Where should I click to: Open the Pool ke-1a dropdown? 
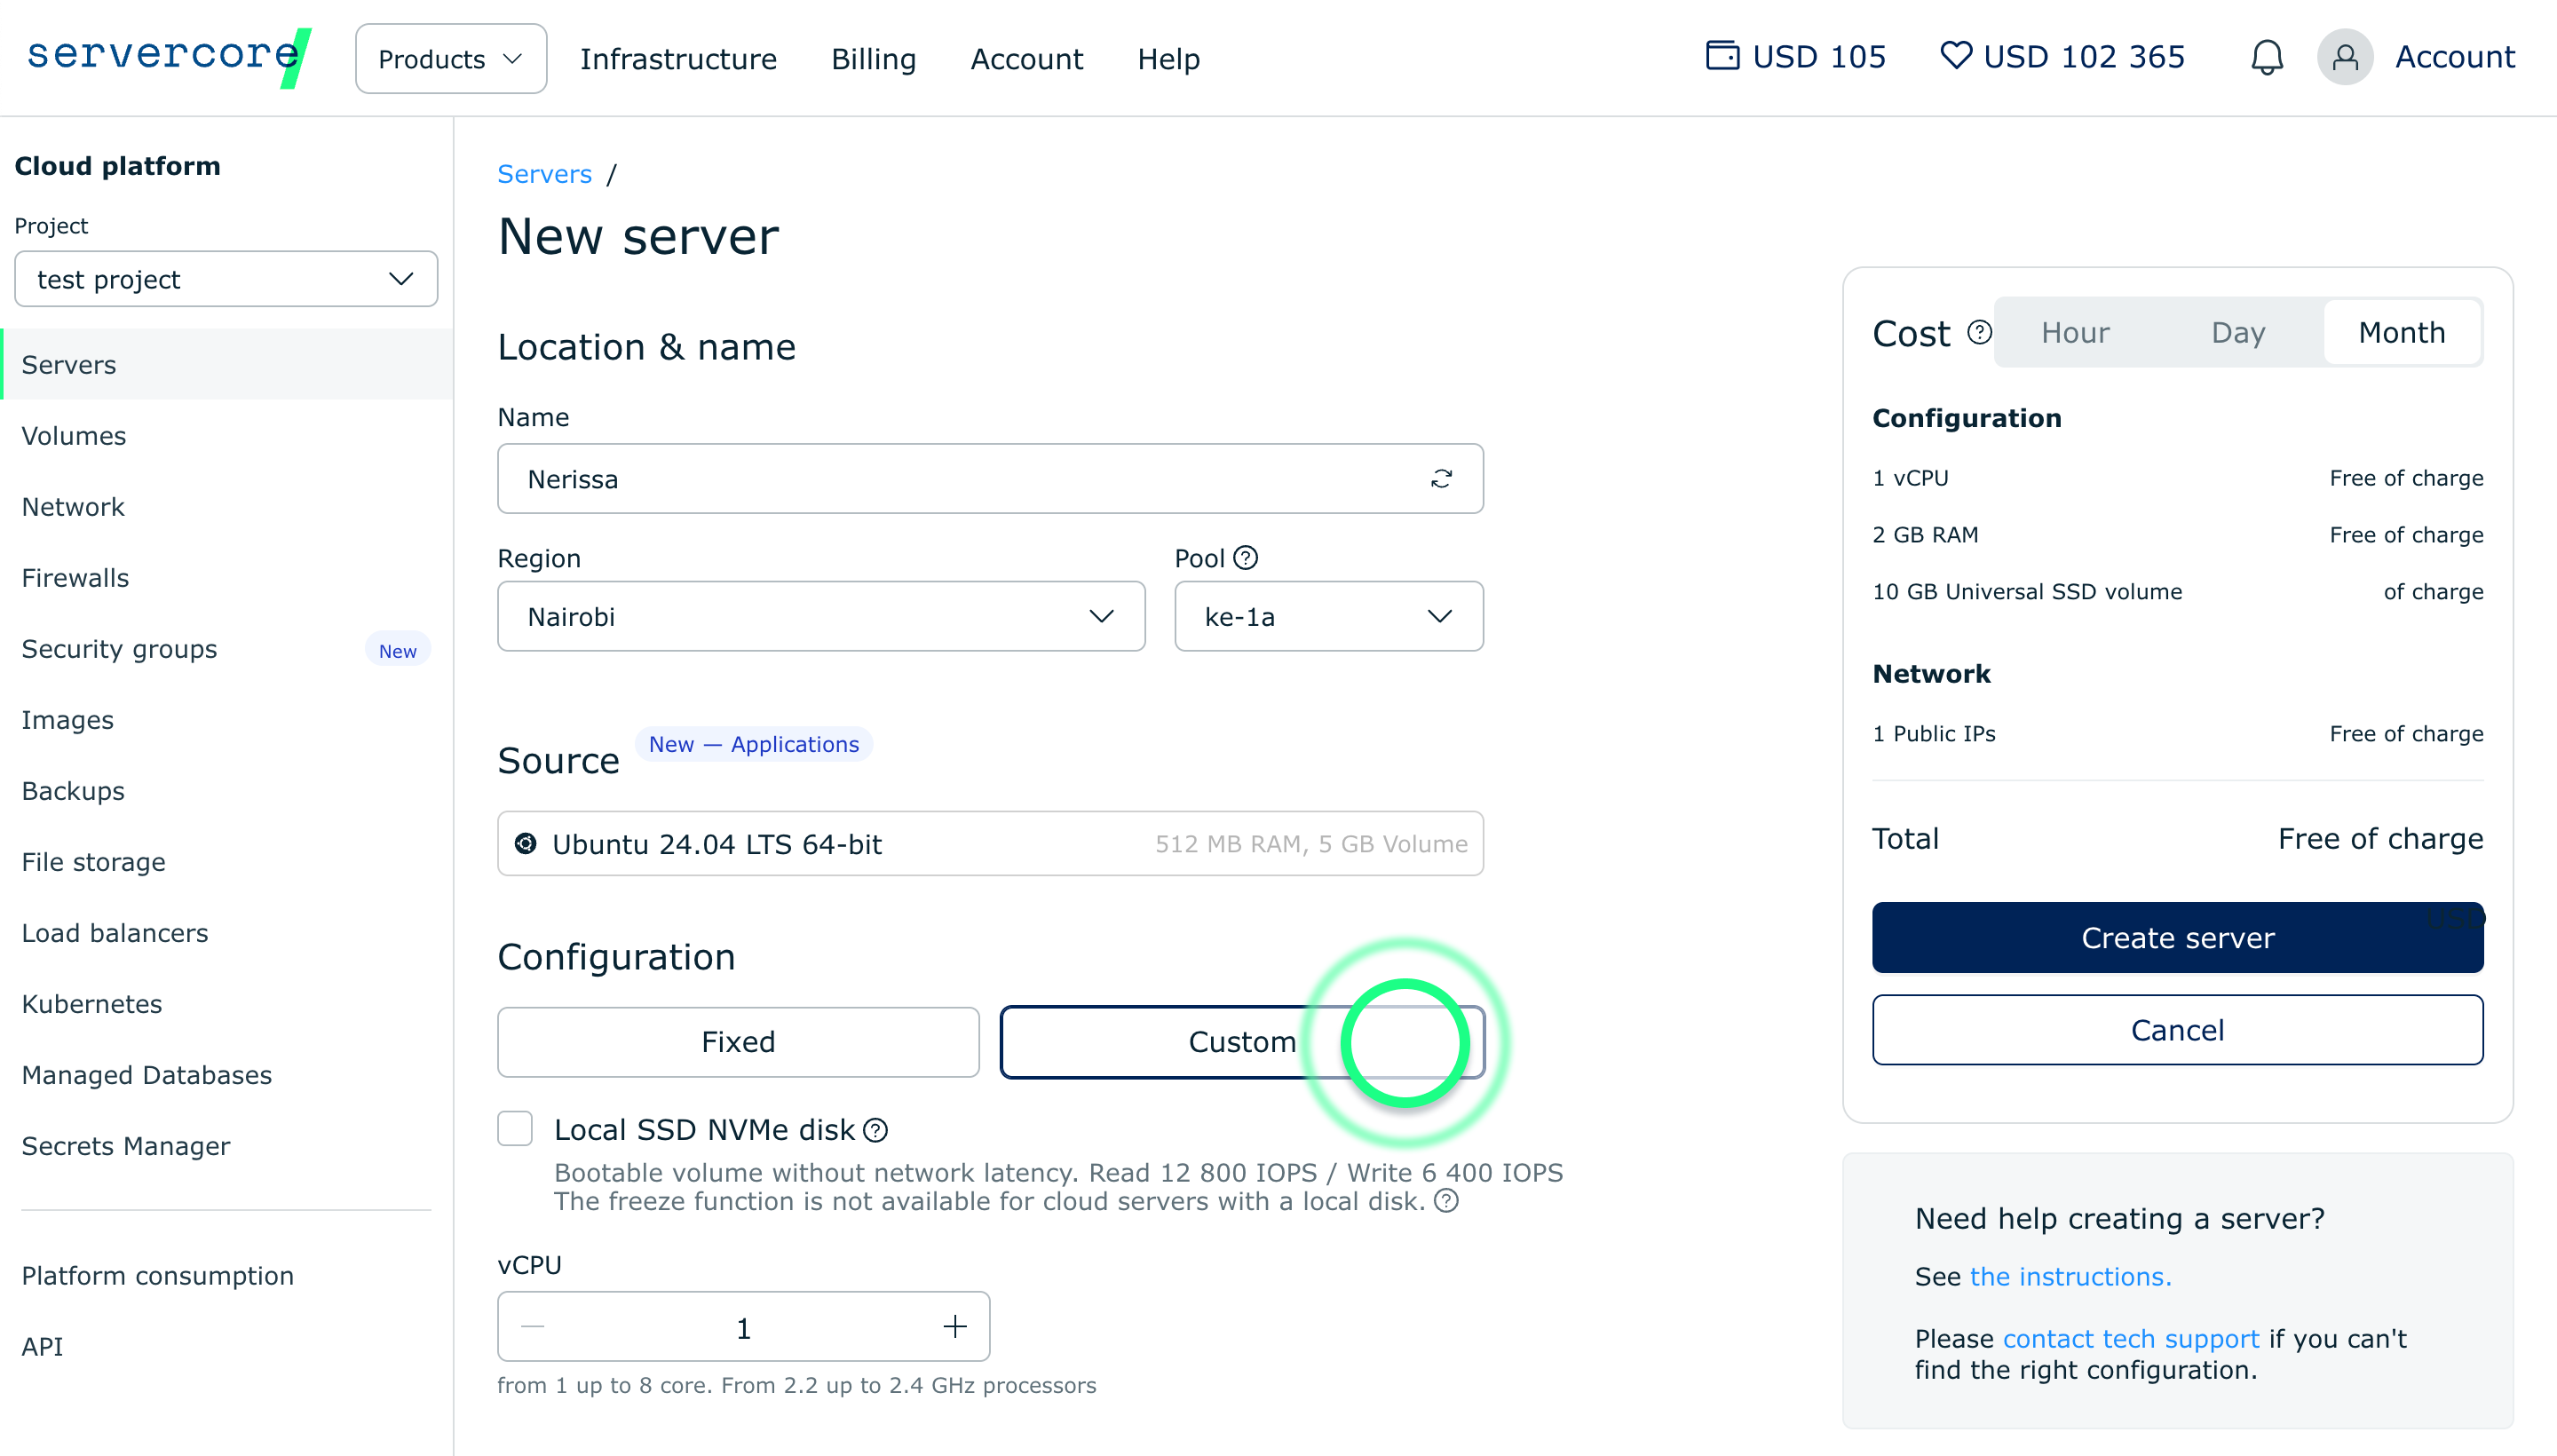tap(1327, 617)
